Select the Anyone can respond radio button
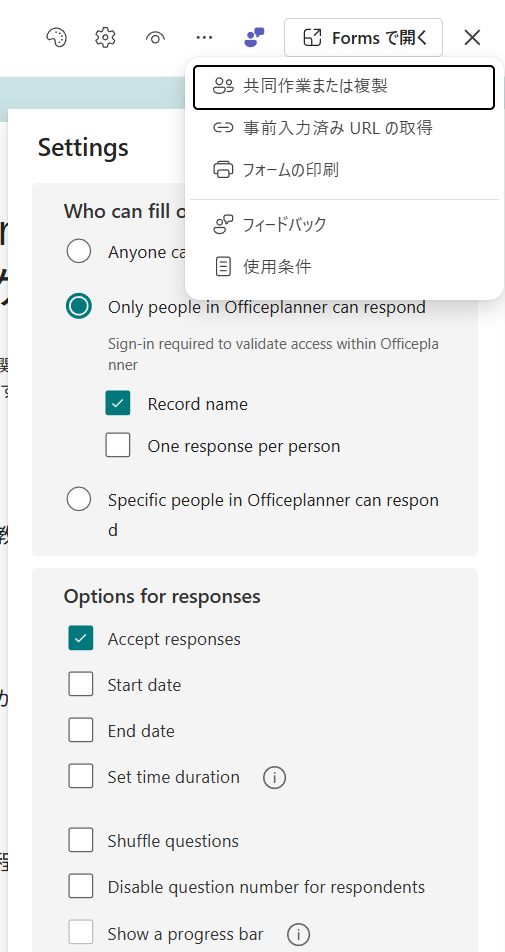 pos(79,251)
